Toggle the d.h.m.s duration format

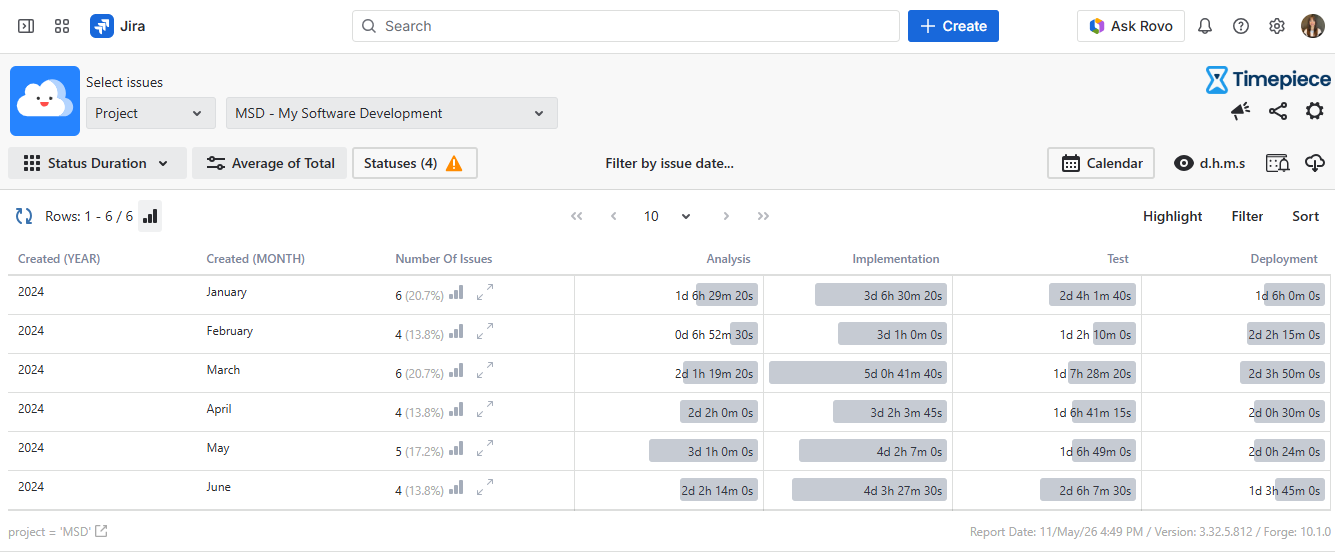(1209, 163)
